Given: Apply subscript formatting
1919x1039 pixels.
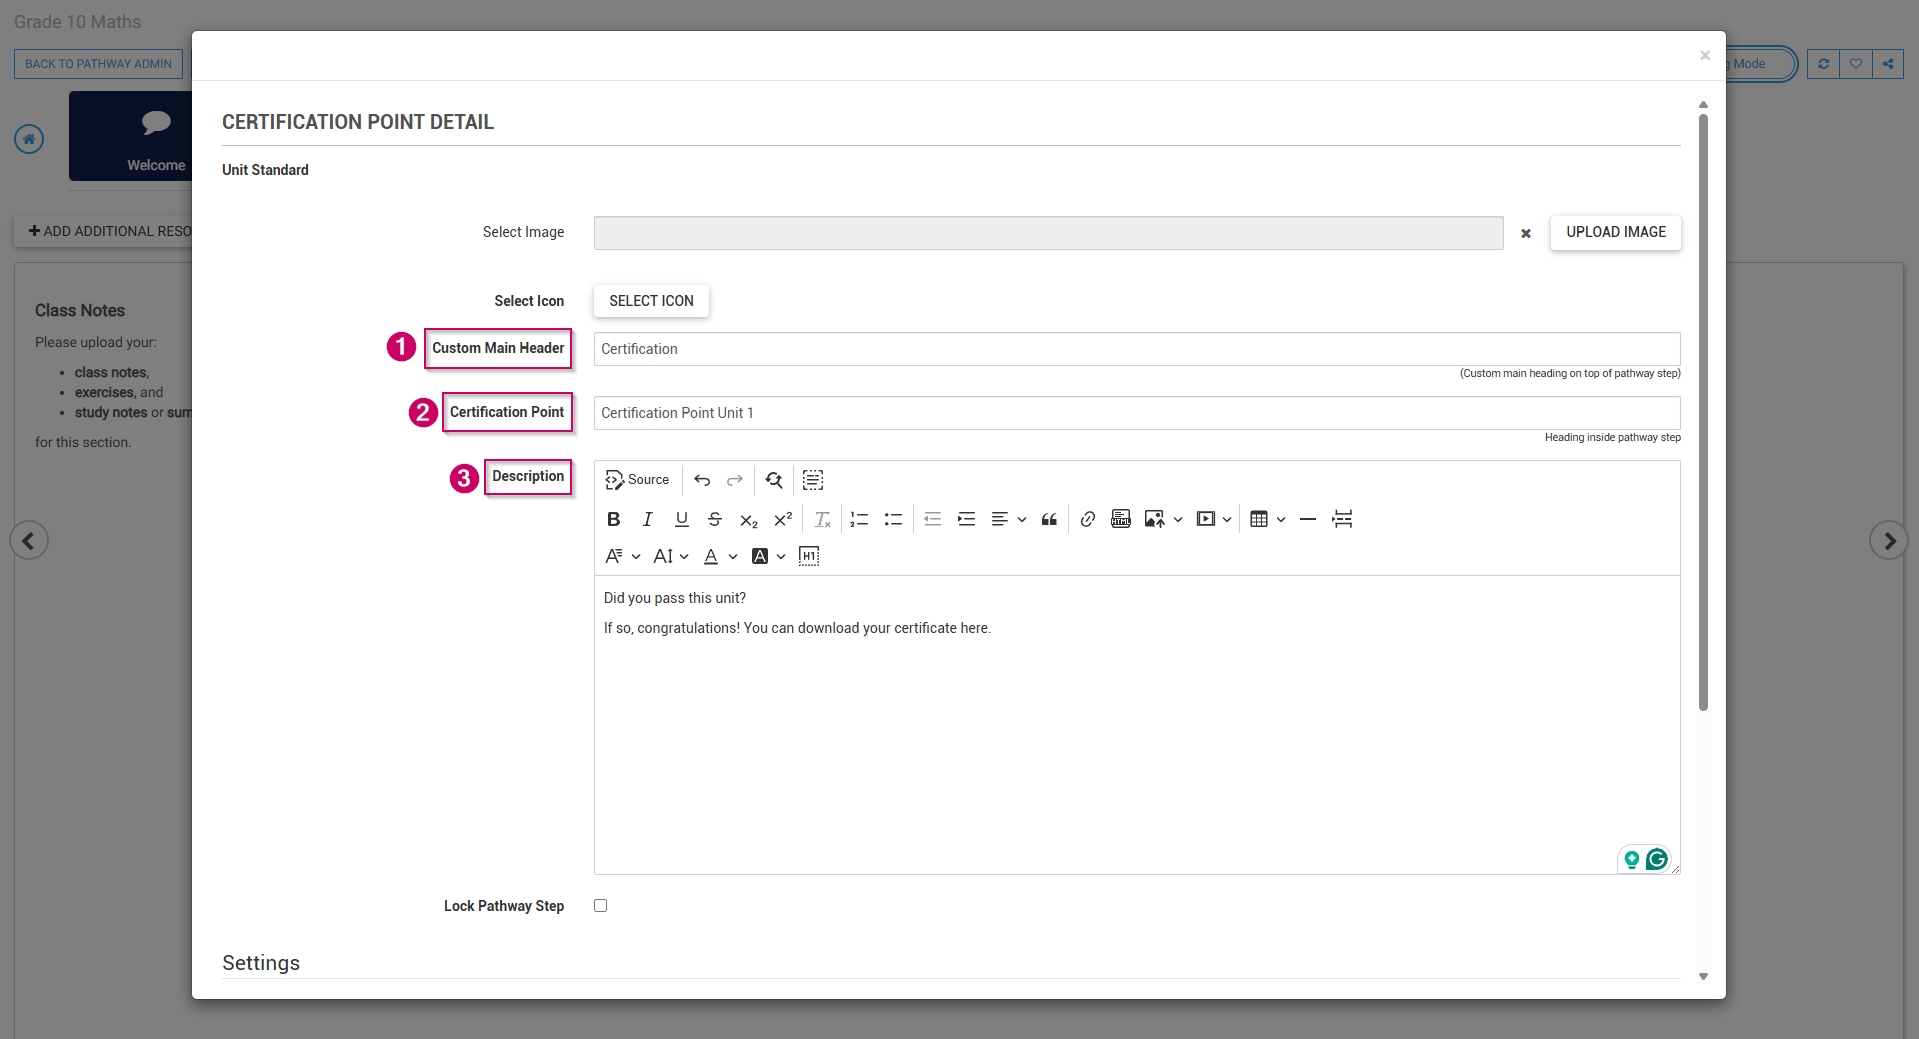Looking at the screenshot, I should [749, 519].
